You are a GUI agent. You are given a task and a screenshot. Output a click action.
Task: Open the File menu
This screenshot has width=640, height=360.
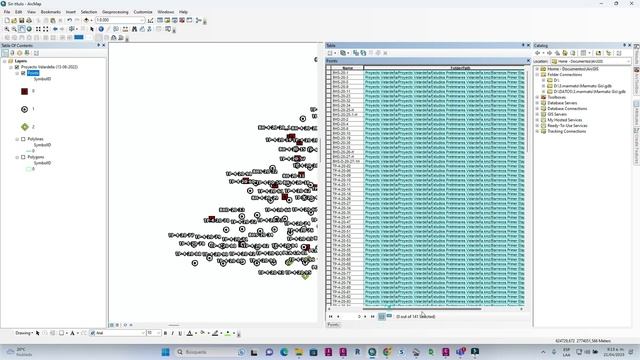[7, 12]
